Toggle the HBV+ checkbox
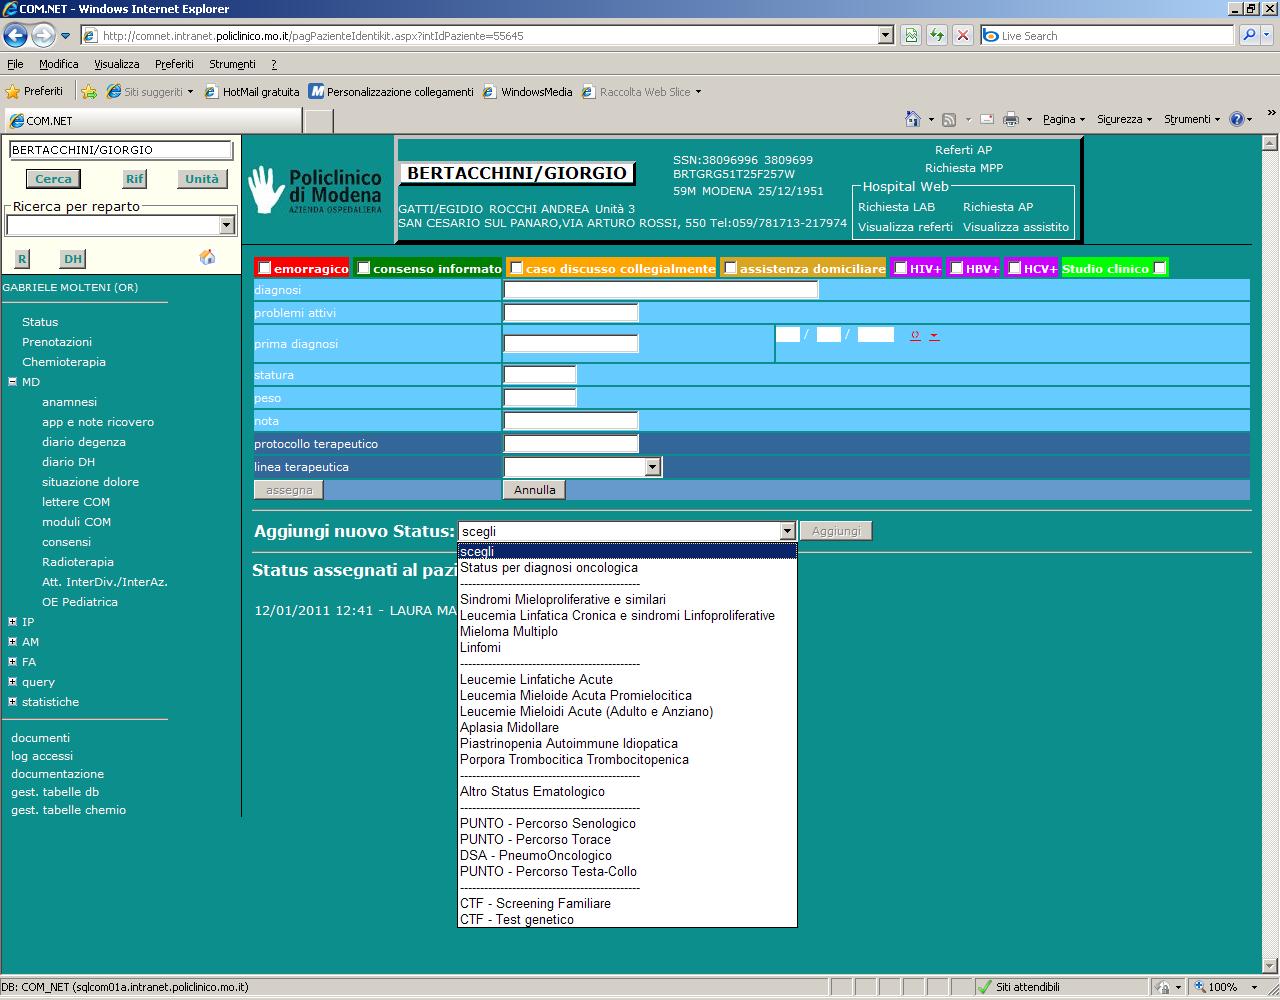The image size is (1280, 1000). click(x=956, y=268)
